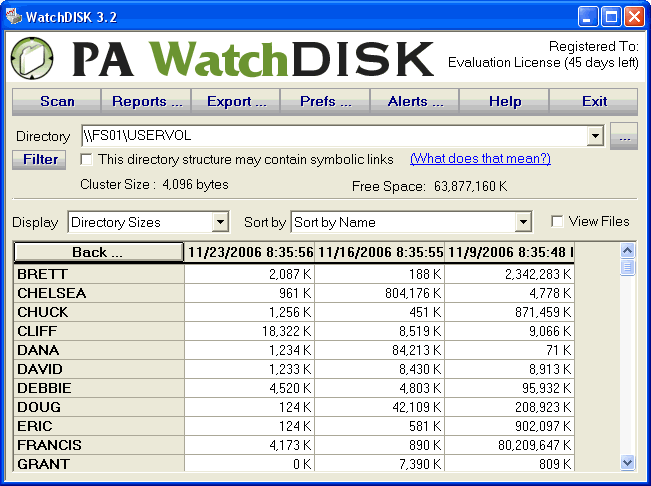This screenshot has width=651, height=486.
Task: Open the Display Directory Sizes dropdown
Action: pyautogui.click(x=220, y=222)
